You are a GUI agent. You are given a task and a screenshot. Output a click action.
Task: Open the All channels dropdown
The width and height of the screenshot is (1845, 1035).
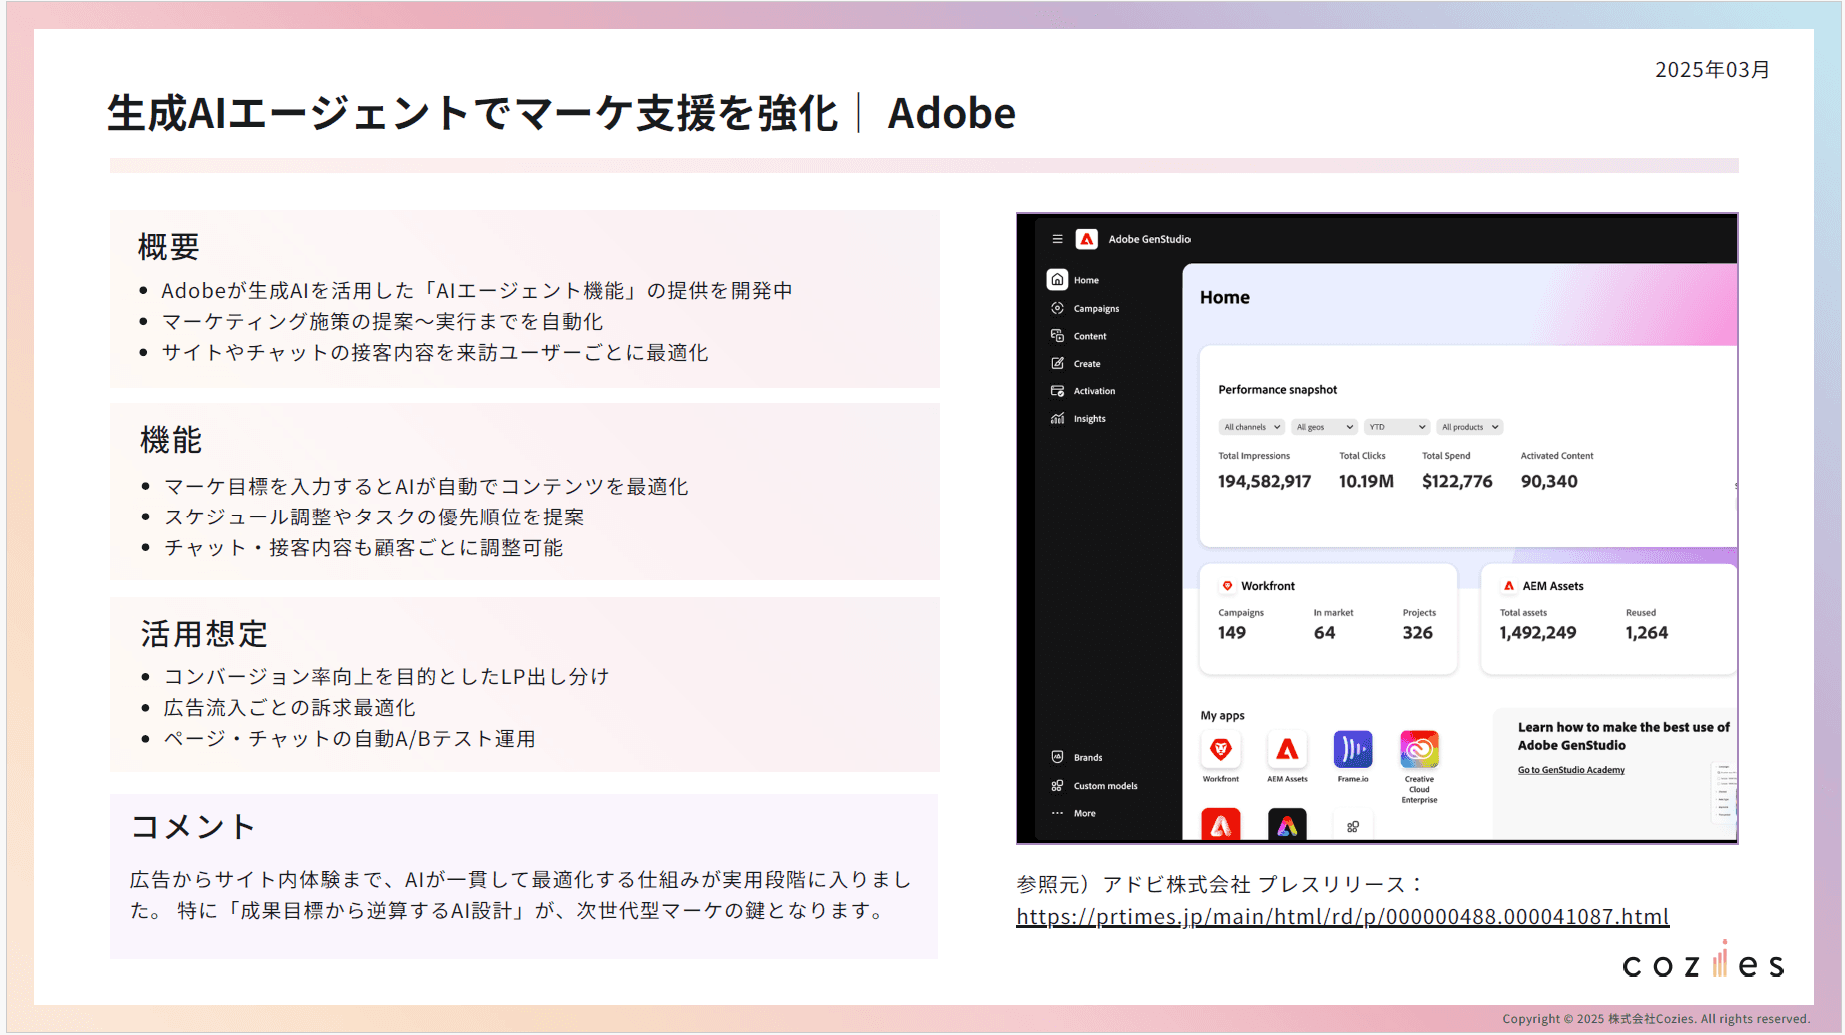coord(1252,427)
